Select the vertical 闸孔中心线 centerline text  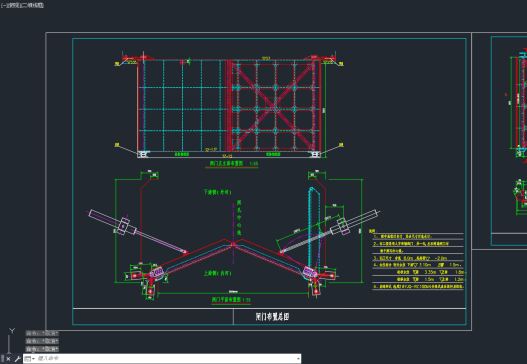239,217
